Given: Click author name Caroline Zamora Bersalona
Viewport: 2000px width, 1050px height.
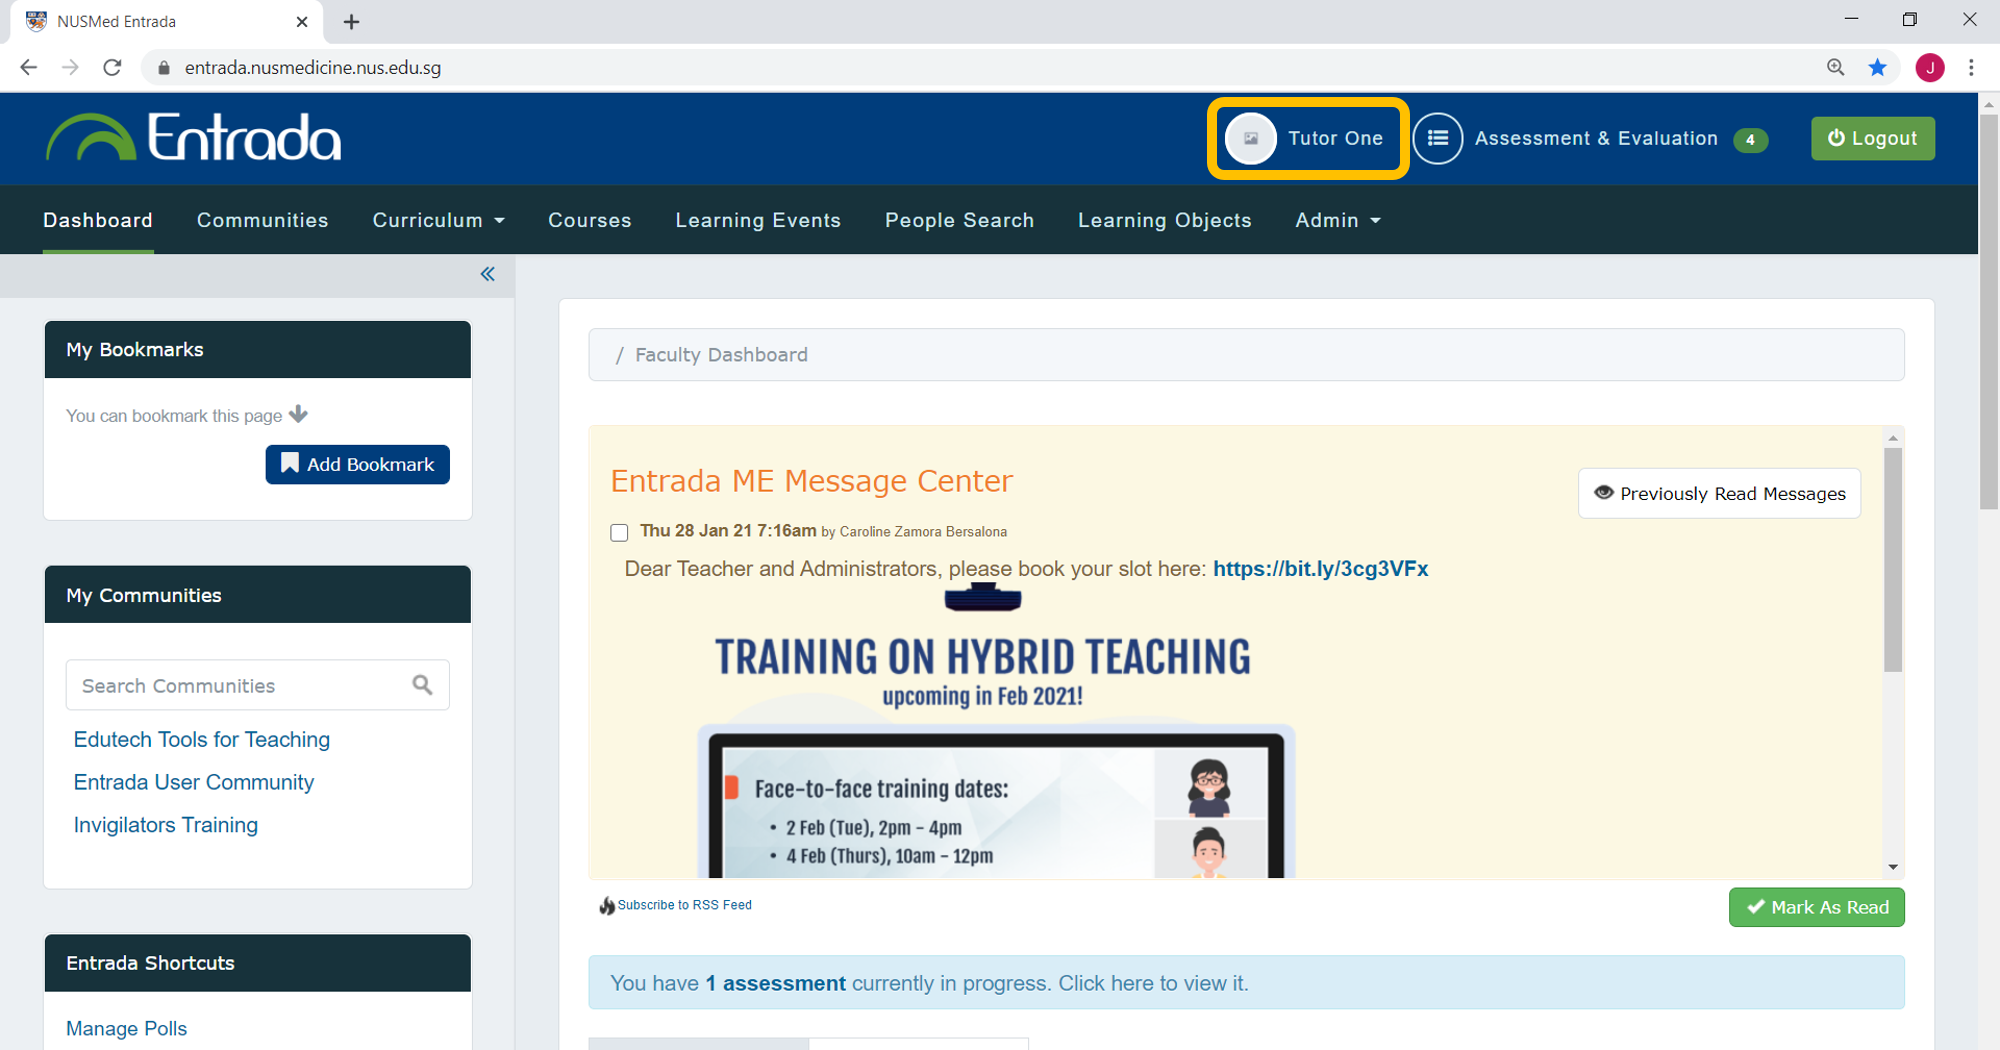Looking at the screenshot, I should pyautogui.click(x=923, y=532).
